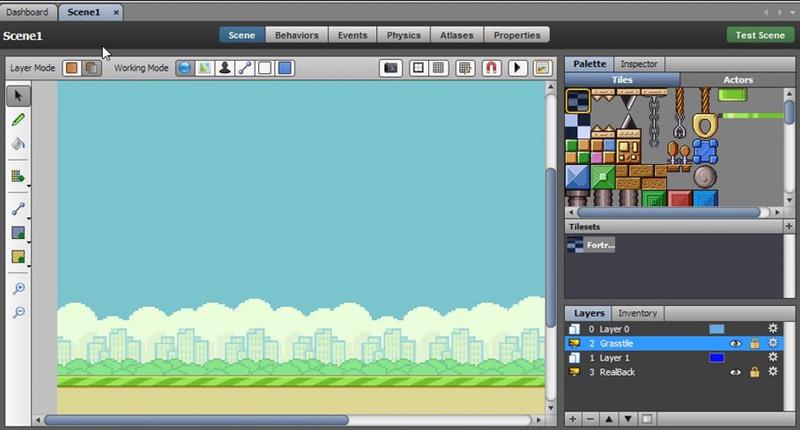This screenshot has width=800, height=430.
Task: Expand the tile grid tool dropdown
Action: click(x=29, y=184)
